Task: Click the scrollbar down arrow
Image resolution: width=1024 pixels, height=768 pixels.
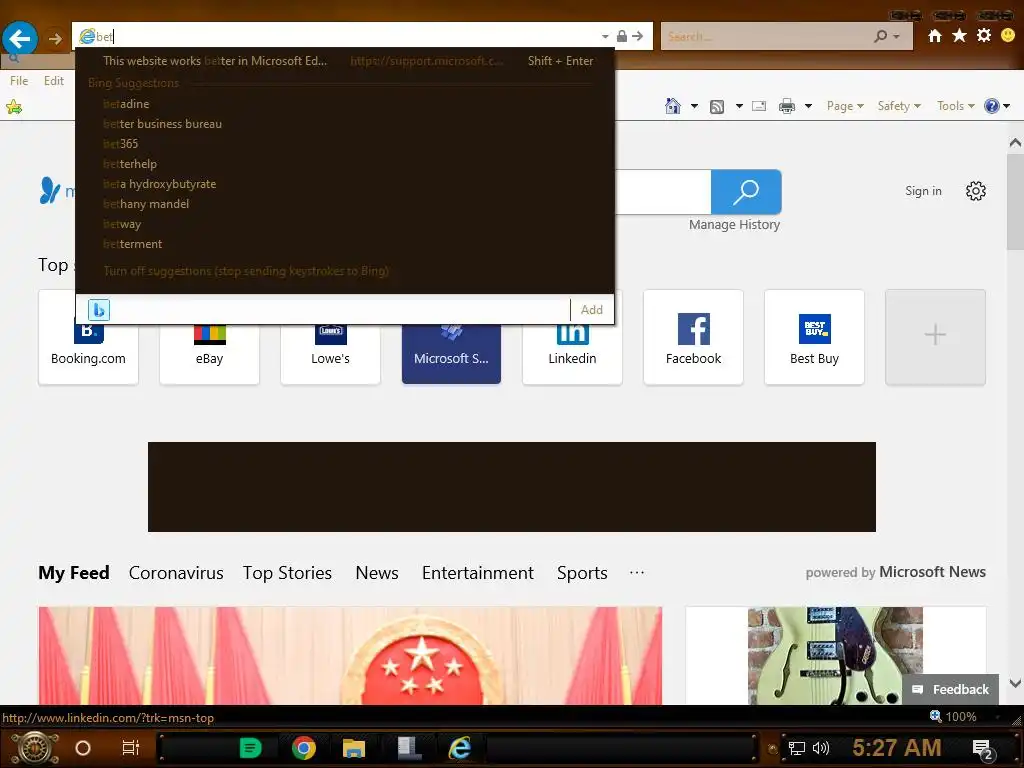Action: coord(1015,684)
